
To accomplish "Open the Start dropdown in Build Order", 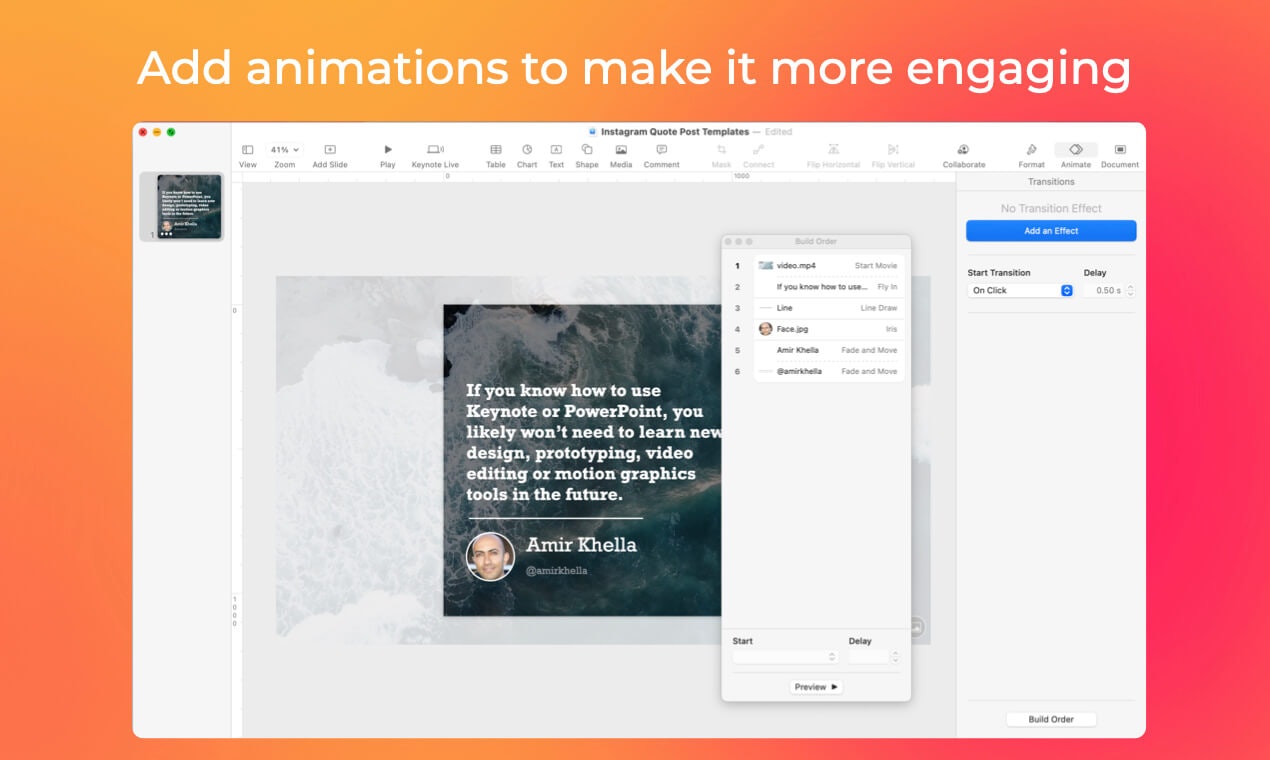I will (x=785, y=657).
